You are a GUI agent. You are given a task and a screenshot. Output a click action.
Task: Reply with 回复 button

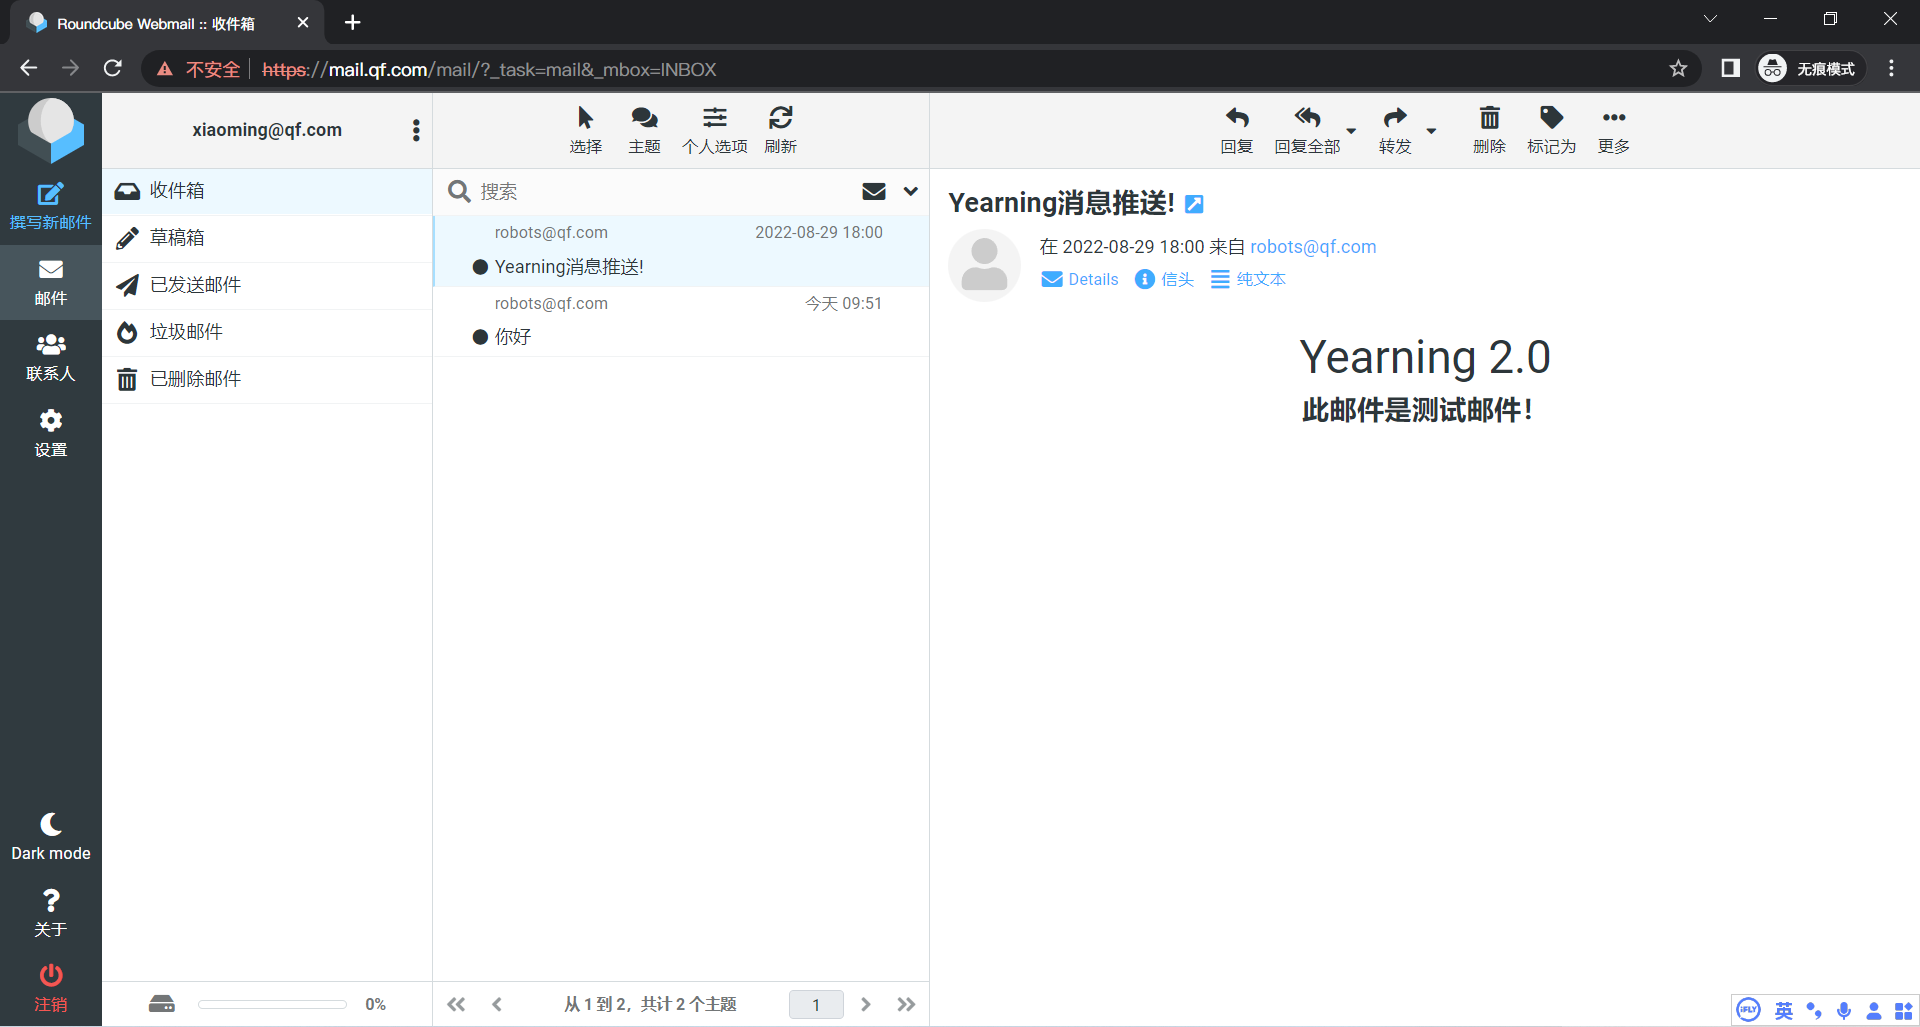click(1237, 131)
